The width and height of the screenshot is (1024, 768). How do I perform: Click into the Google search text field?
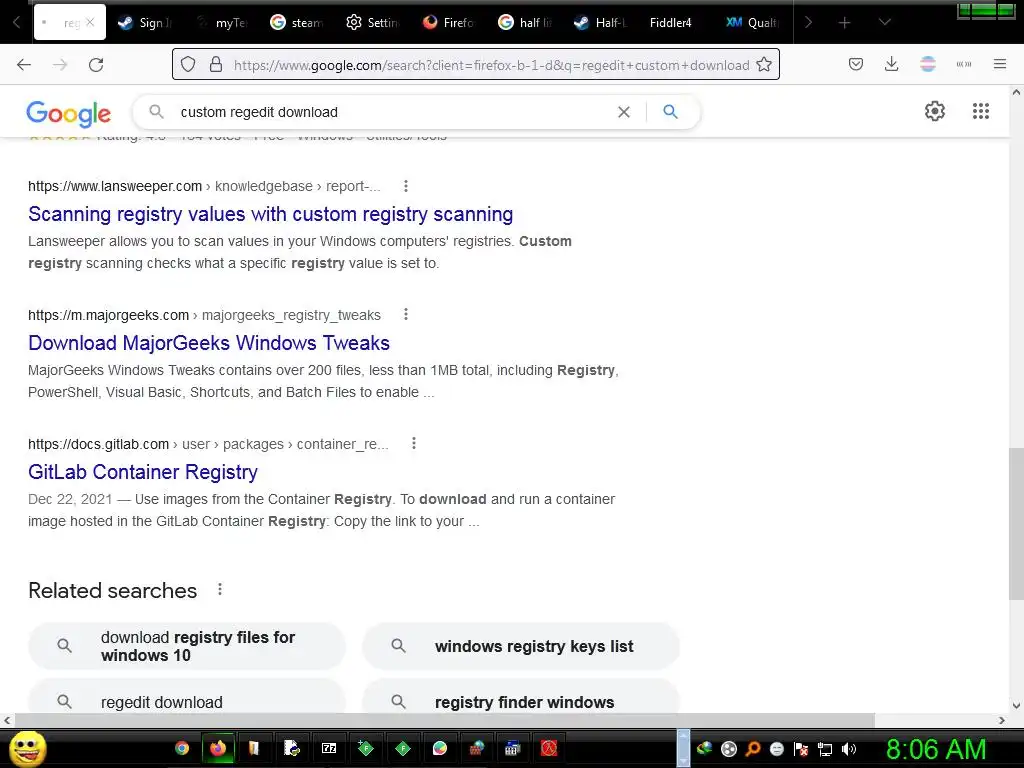392,112
